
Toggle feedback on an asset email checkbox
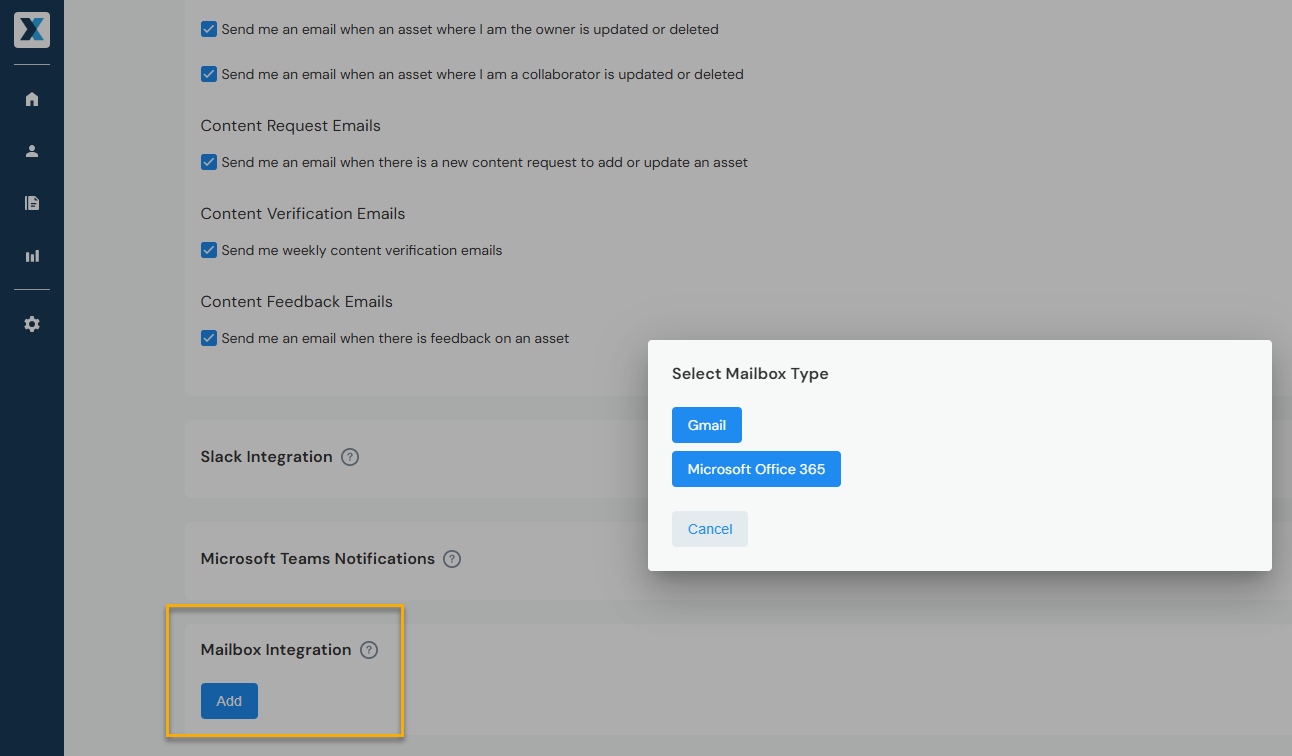[x=209, y=338]
